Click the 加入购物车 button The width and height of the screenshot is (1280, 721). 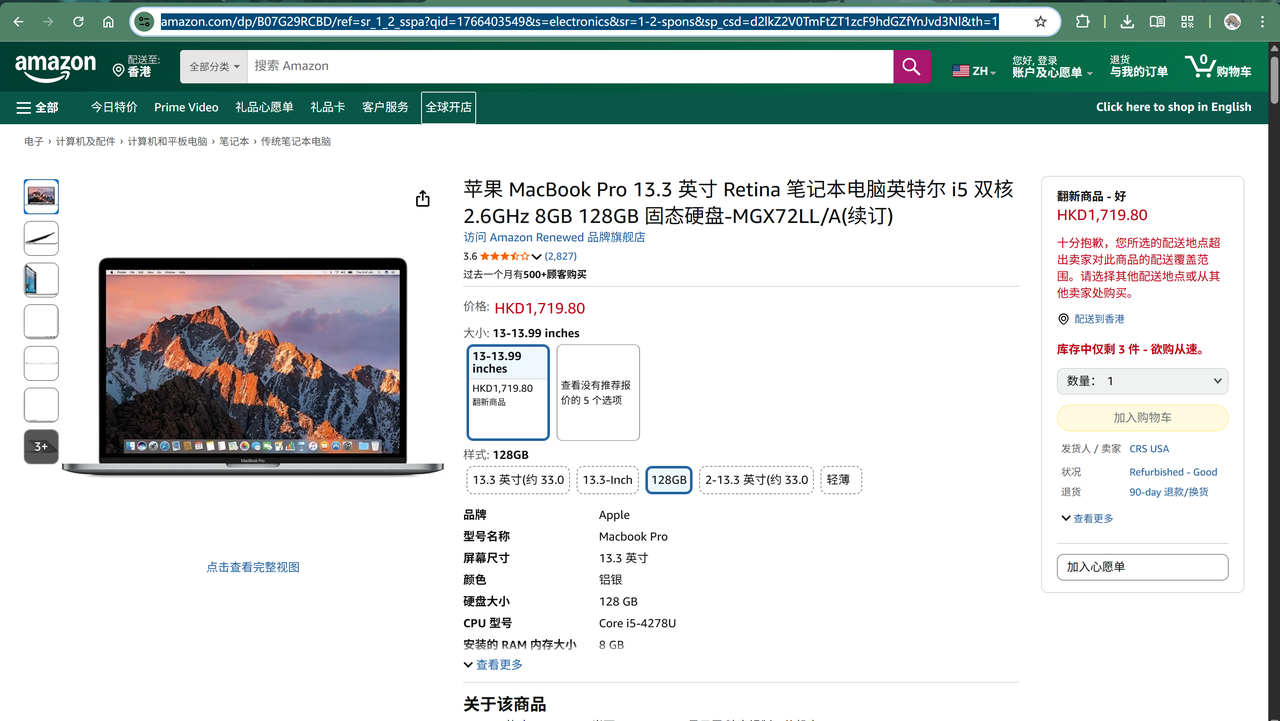tap(1142, 418)
